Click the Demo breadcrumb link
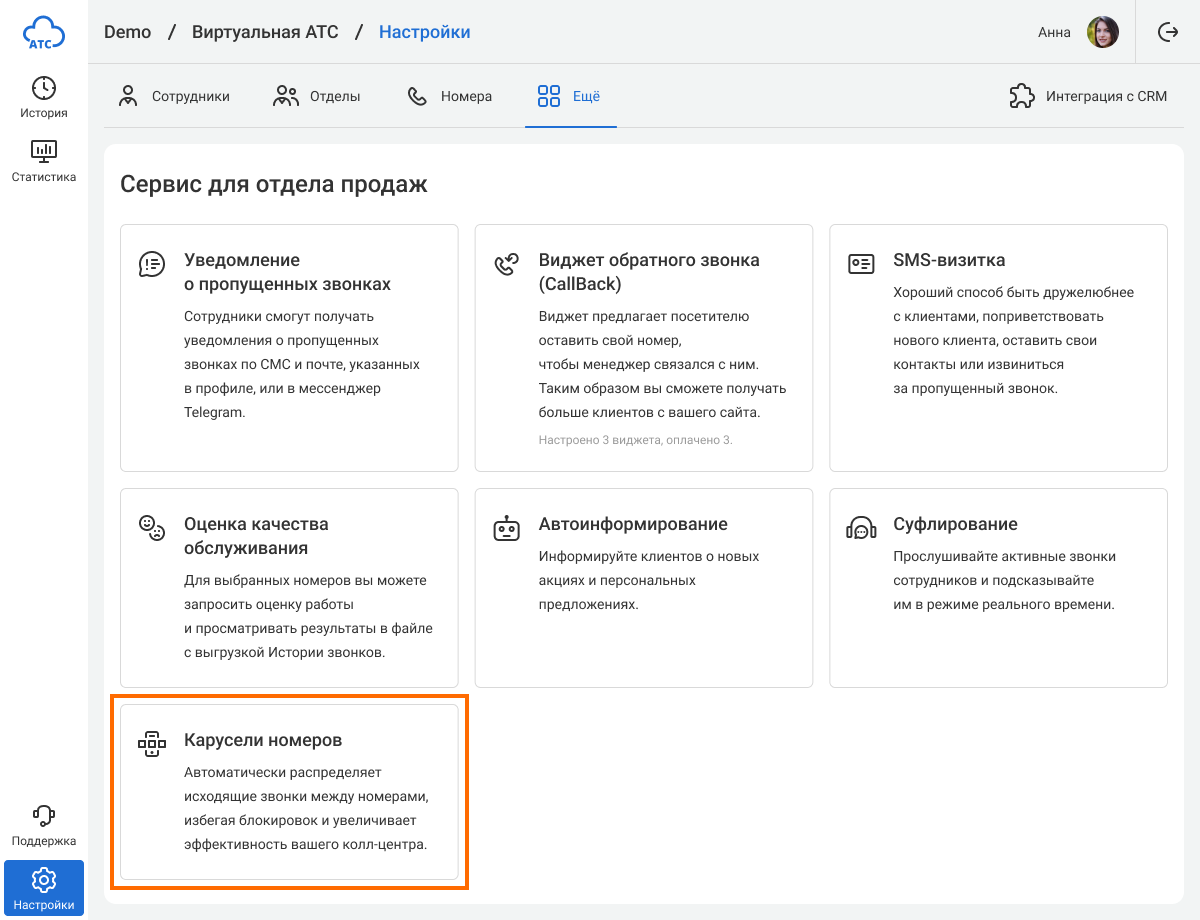Viewport: 1200px width, 920px height. point(127,32)
